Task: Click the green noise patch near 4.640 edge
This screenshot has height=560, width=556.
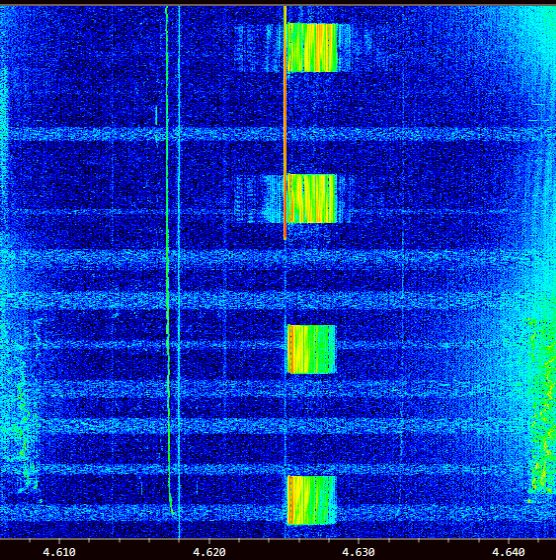Action: pos(542,407)
